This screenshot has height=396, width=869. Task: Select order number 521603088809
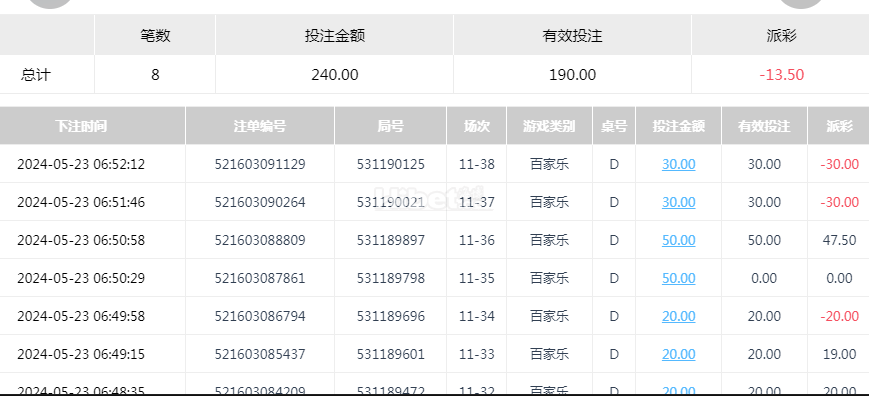[260, 240]
